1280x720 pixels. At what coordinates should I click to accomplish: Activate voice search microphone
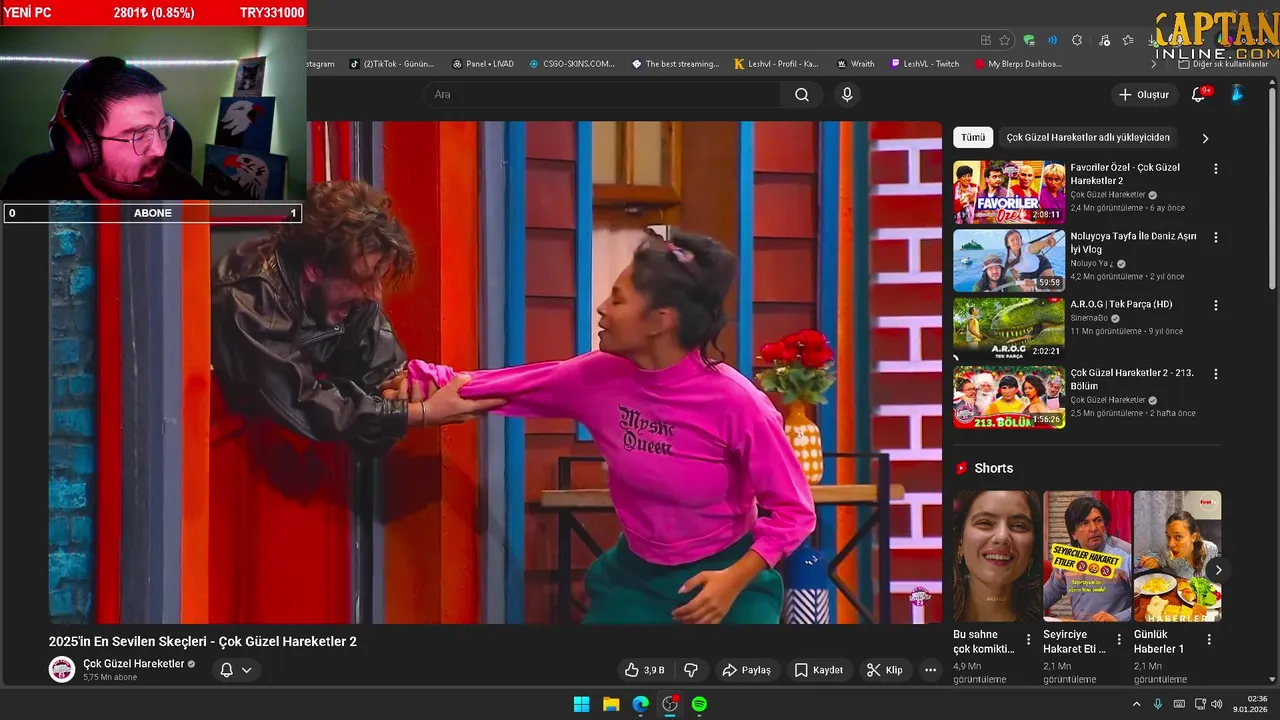847,95
